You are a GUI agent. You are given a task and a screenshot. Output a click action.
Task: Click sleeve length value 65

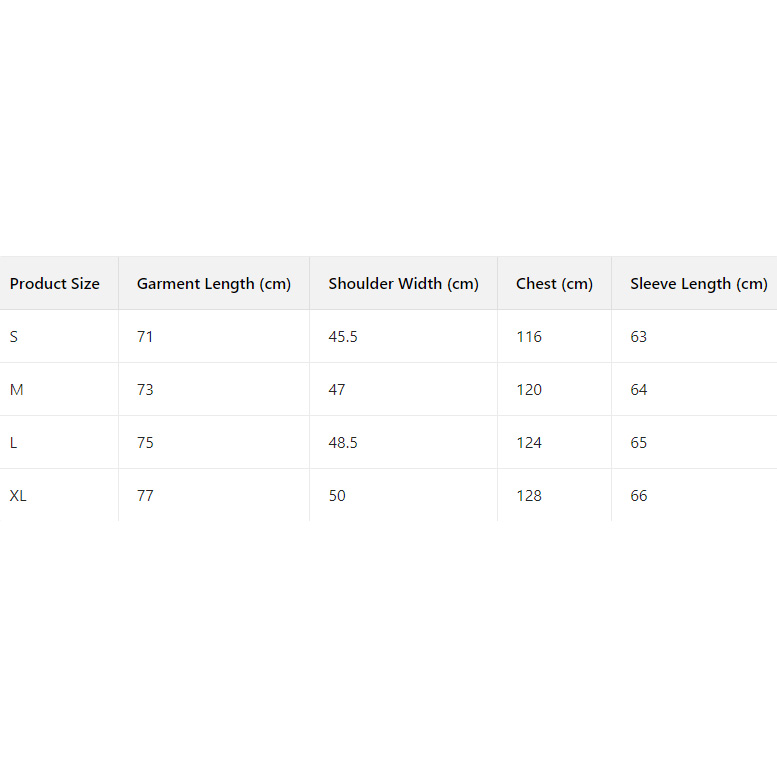point(639,443)
